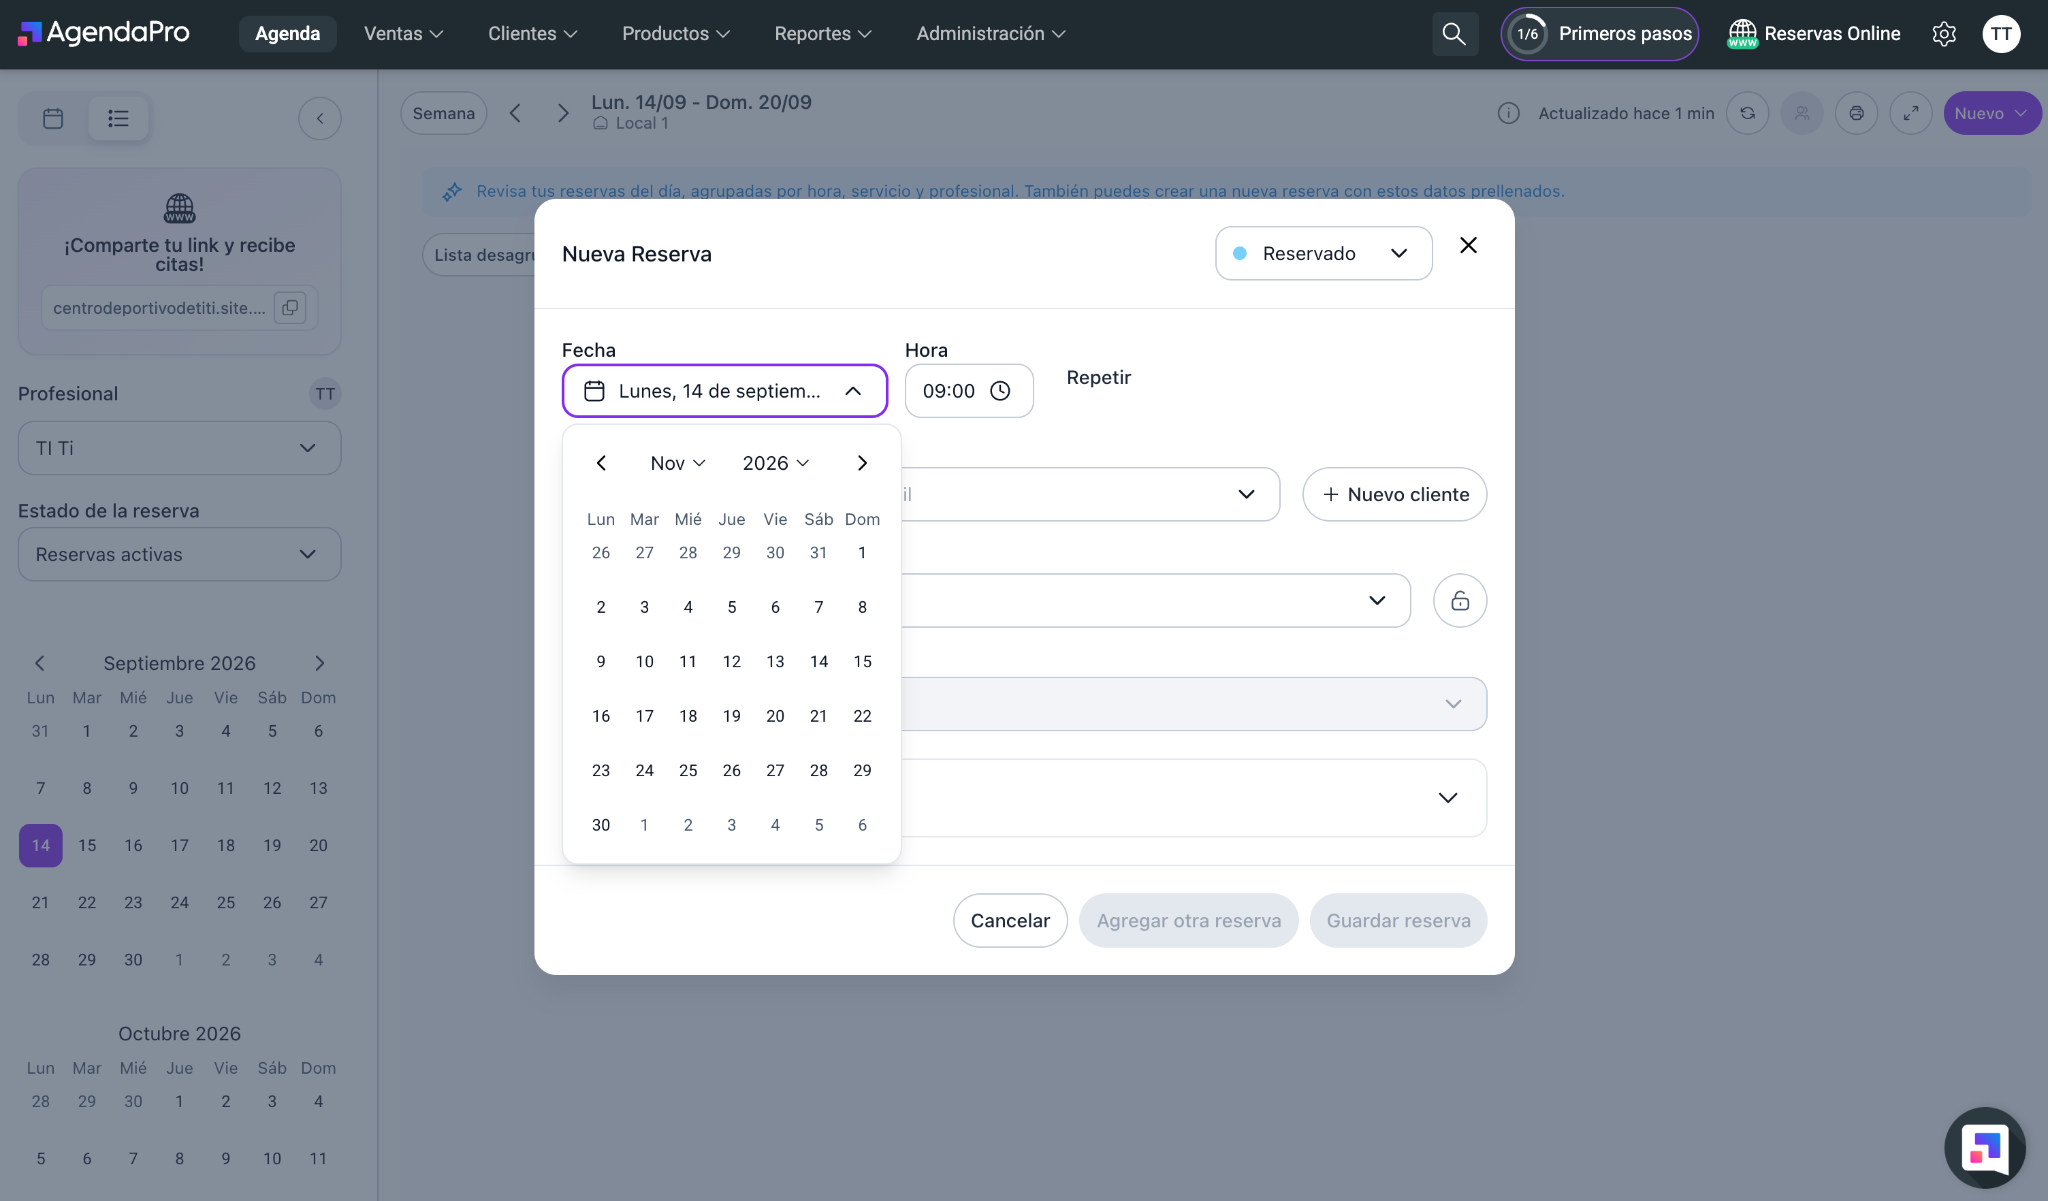Open the Reservado status dropdown
Image resolution: width=2048 pixels, height=1201 pixels.
point(1323,253)
